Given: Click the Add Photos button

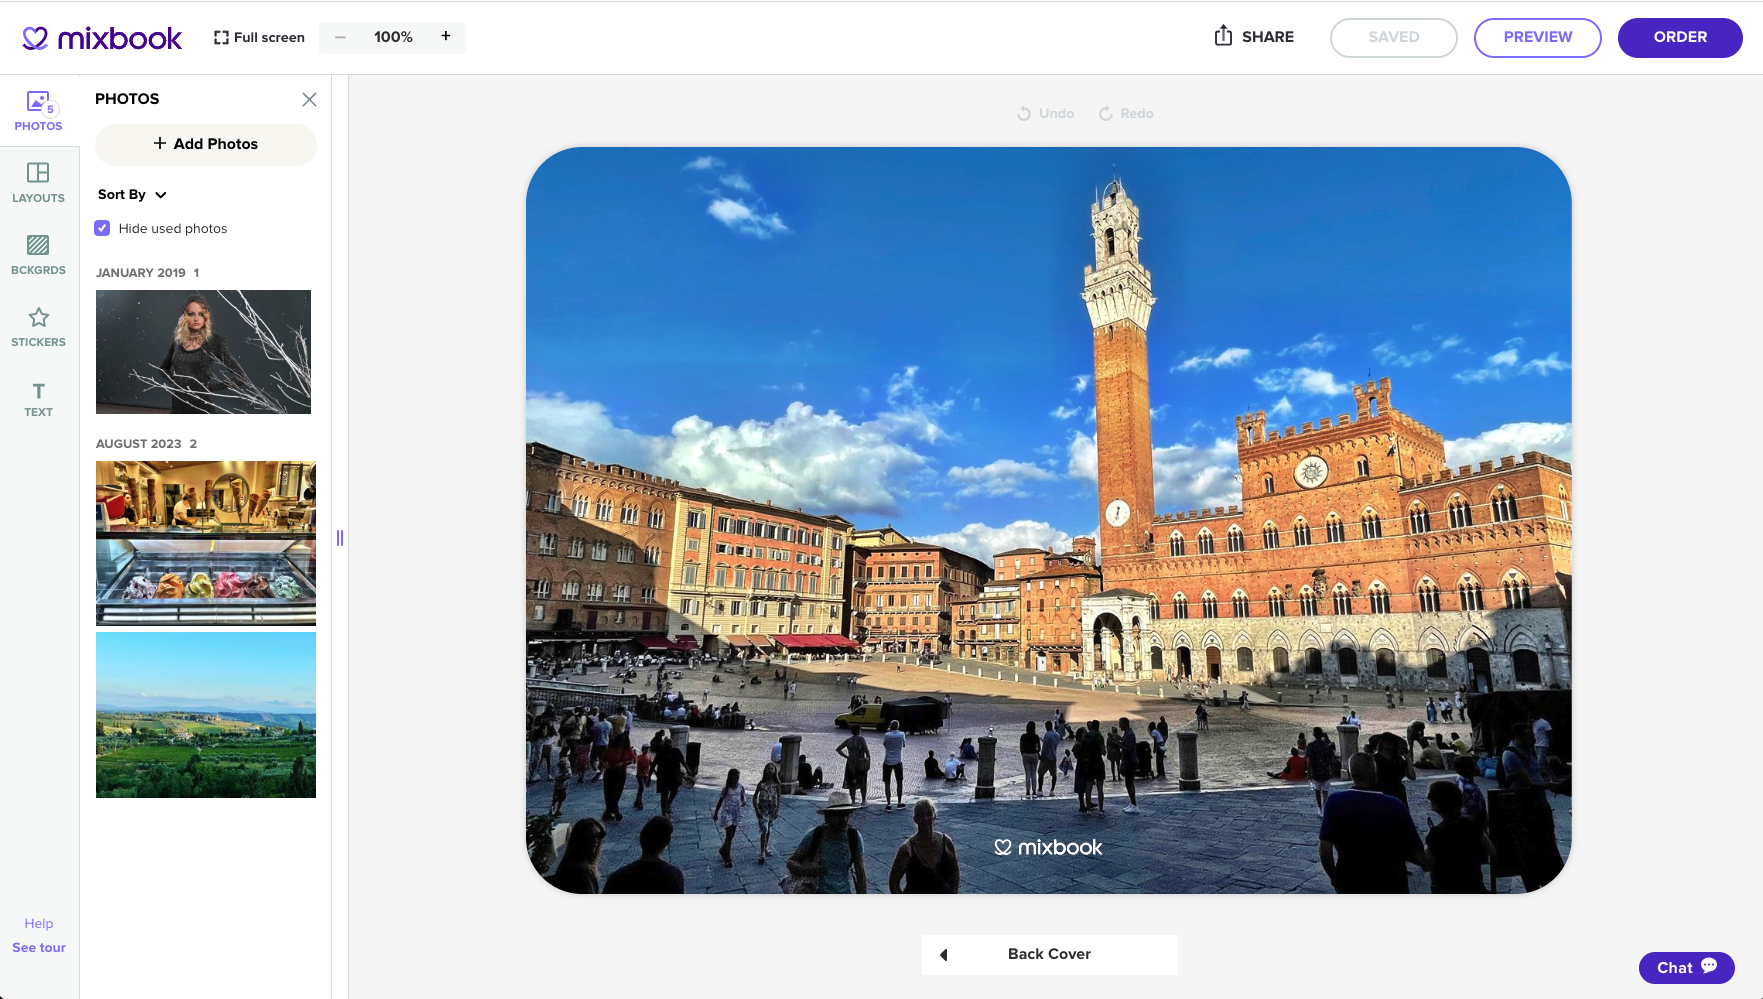Looking at the screenshot, I should [x=206, y=144].
